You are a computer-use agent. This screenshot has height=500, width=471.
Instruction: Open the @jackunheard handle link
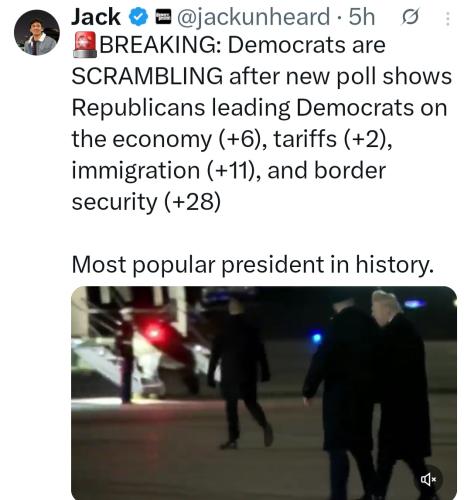(x=253, y=17)
